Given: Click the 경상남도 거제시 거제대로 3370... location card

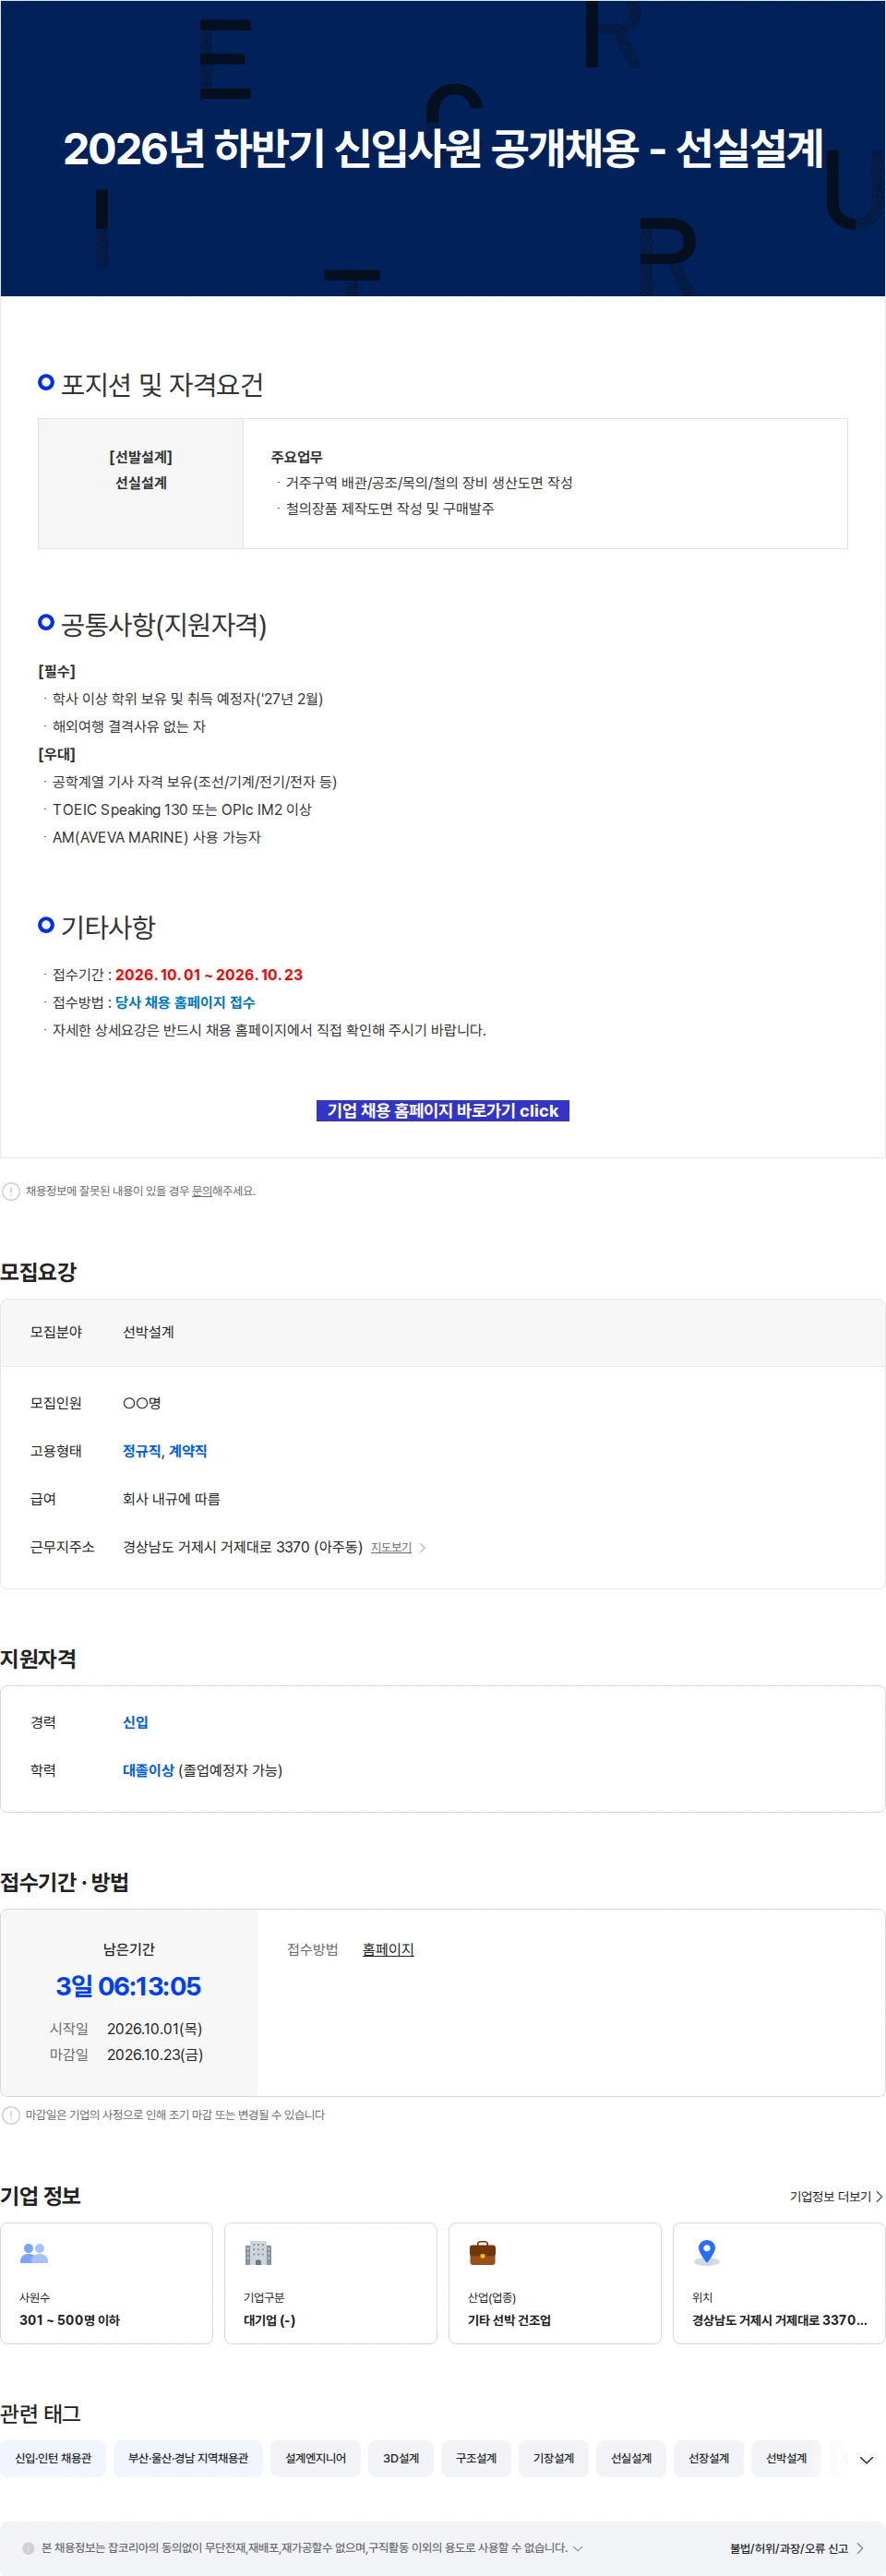Looking at the screenshot, I should (x=779, y=2283).
